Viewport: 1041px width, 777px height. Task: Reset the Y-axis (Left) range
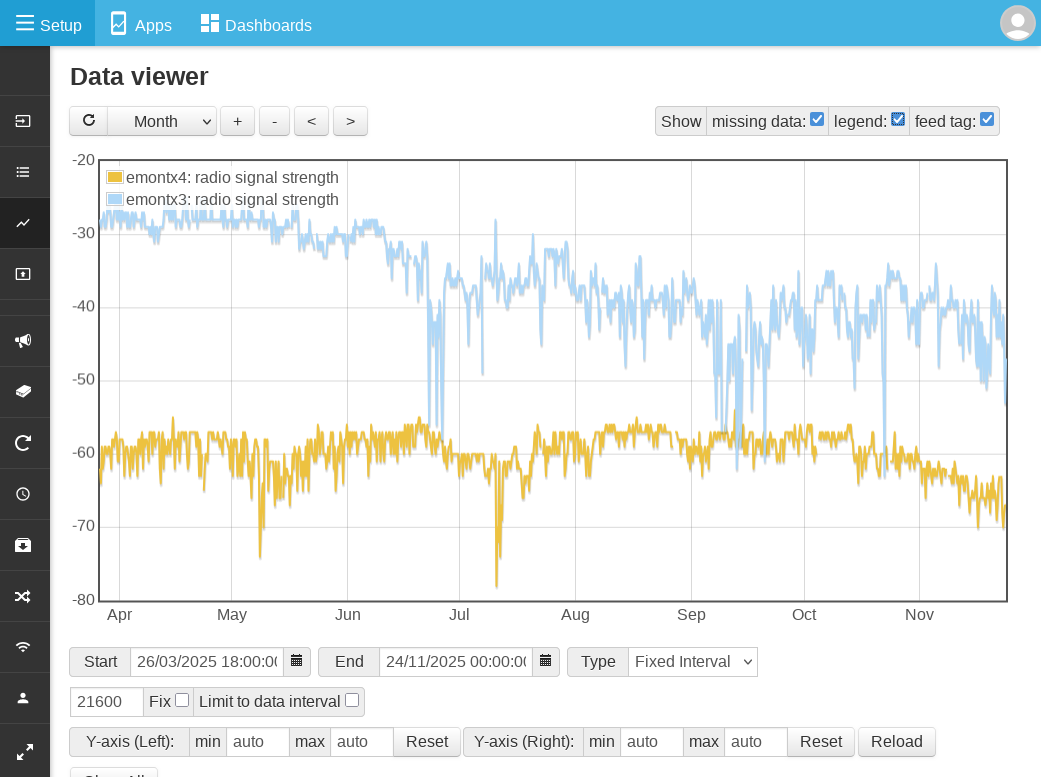pyautogui.click(x=427, y=742)
